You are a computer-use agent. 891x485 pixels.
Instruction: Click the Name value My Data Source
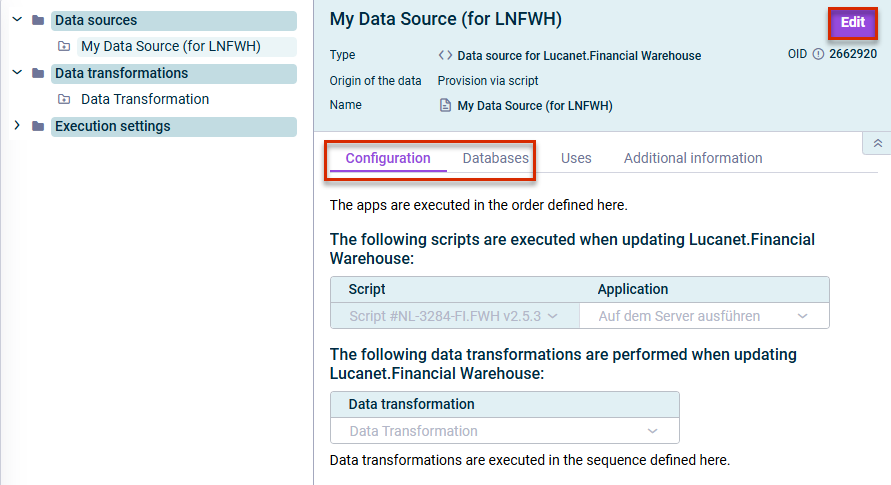point(535,106)
